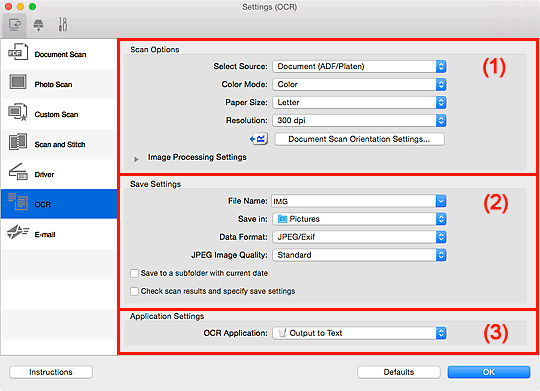Click the Document Scan Orientation Settings button
This screenshot has width=540, height=391.
coord(359,139)
